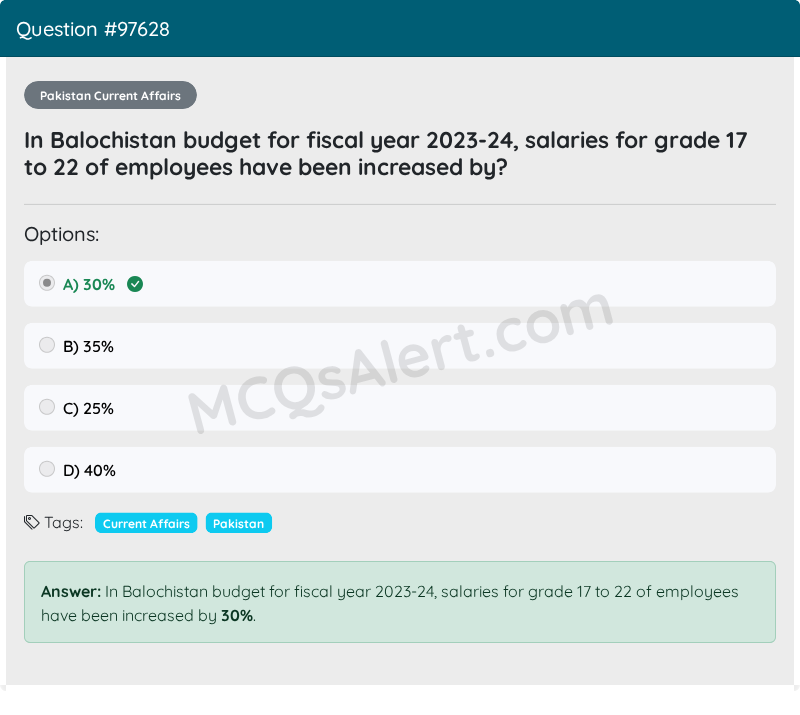Click the green answer explanation box
Viewport: 800px width, 715px height.
click(400, 602)
